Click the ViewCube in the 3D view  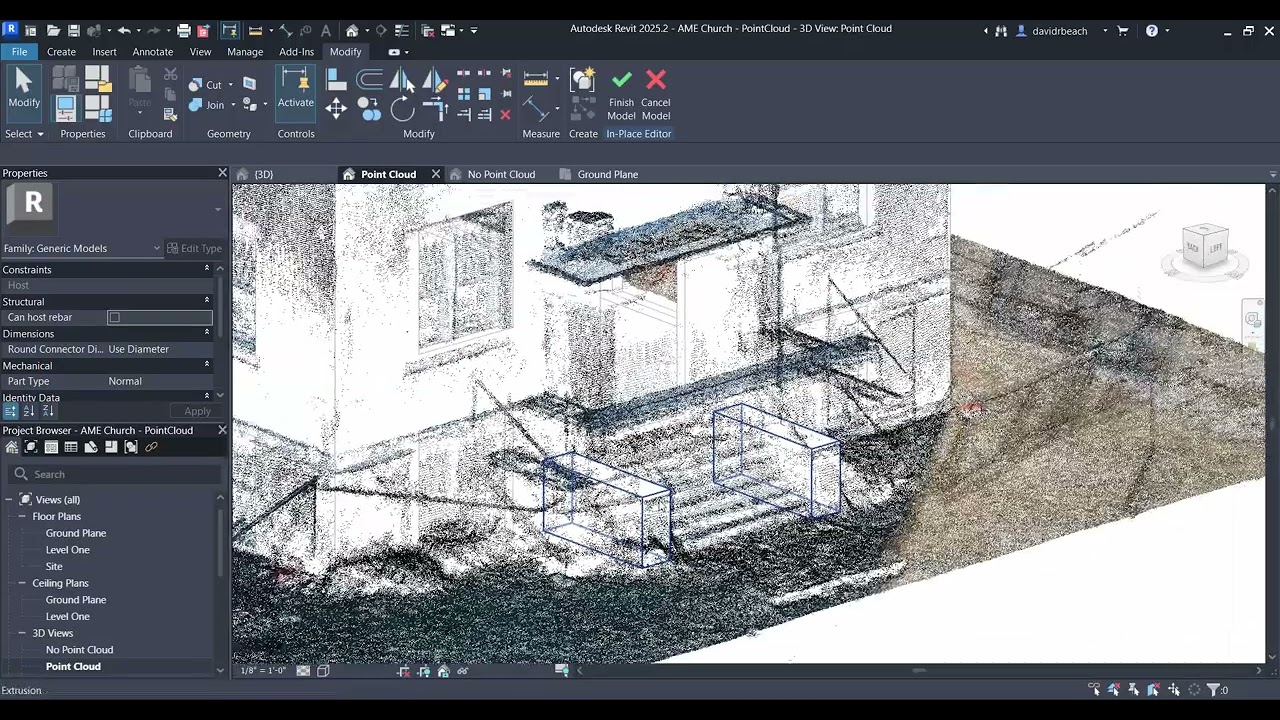tap(1204, 247)
